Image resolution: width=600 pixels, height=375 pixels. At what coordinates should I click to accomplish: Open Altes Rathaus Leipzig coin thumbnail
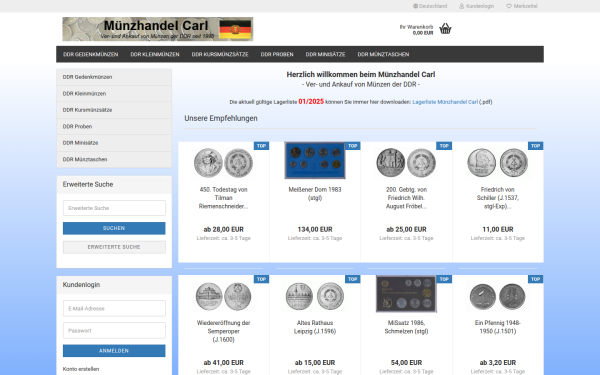(x=315, y=296)
